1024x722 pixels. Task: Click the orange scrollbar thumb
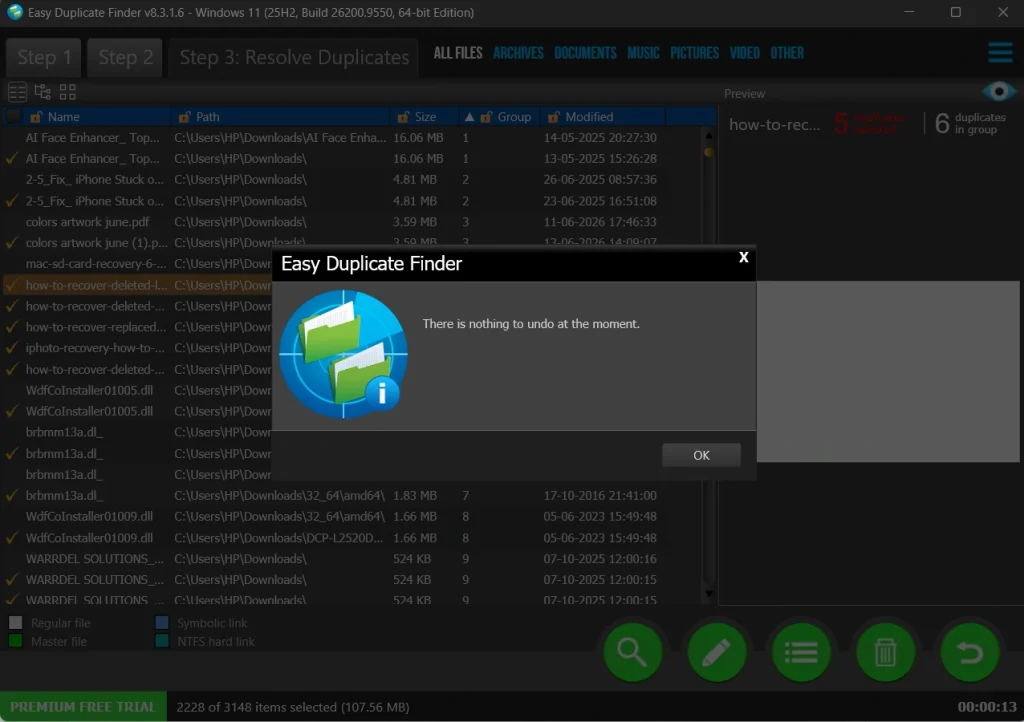click(x=709, y=152)
